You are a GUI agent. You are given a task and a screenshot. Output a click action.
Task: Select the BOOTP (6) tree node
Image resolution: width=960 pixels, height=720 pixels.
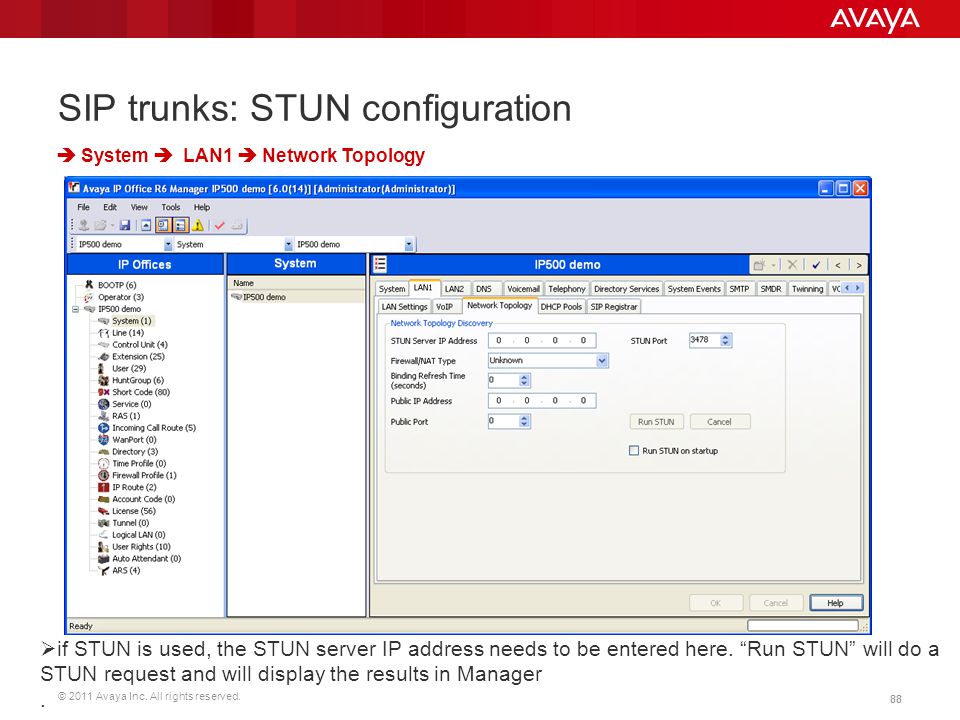click(117, 285)
